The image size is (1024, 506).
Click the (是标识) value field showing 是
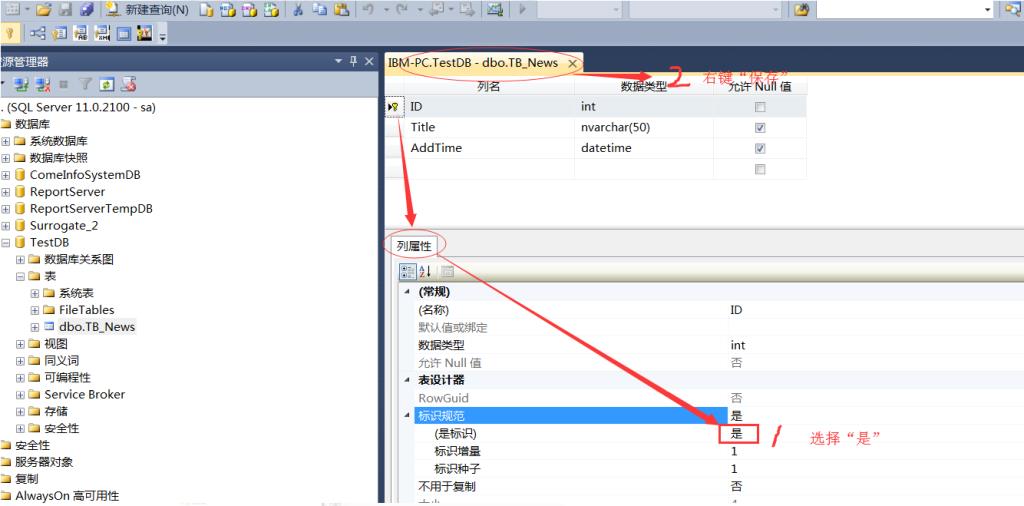click(x=739, y=434)
